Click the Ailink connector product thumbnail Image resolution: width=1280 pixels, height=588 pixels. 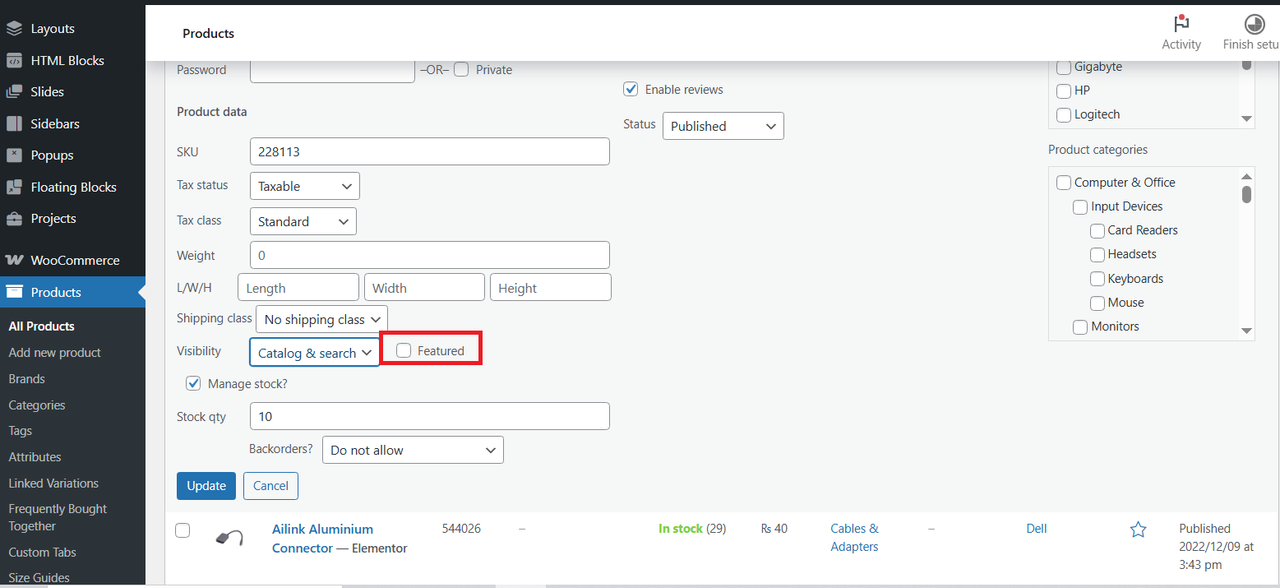[x=229, y=537]
